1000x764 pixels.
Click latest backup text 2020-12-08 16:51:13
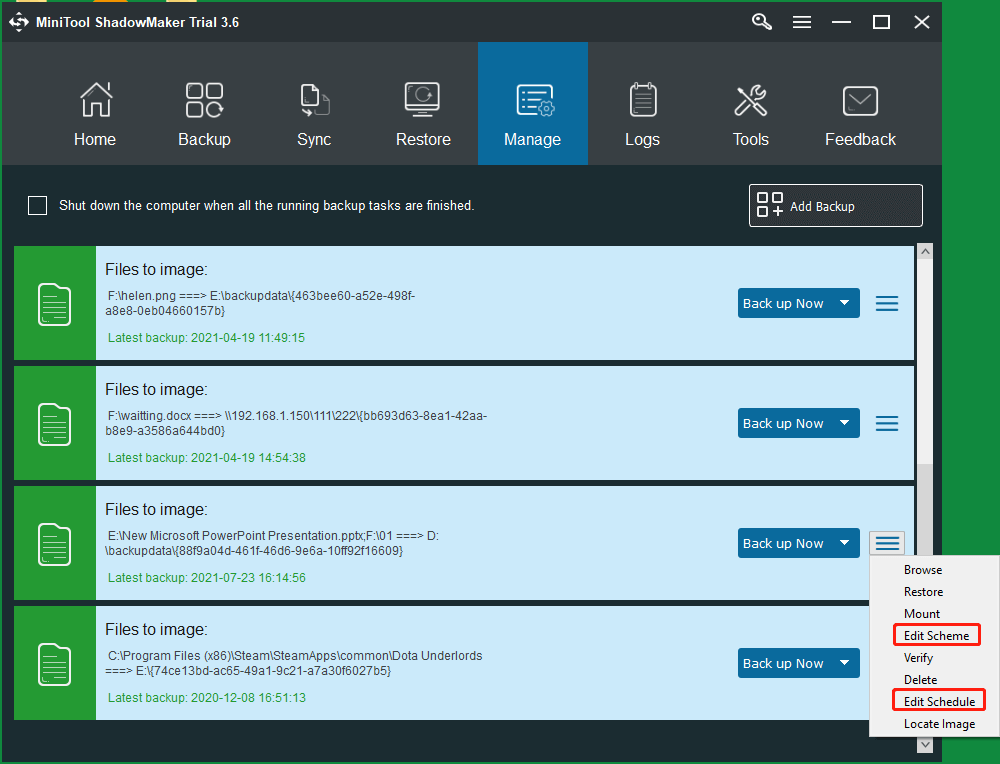tap(206, 697)
